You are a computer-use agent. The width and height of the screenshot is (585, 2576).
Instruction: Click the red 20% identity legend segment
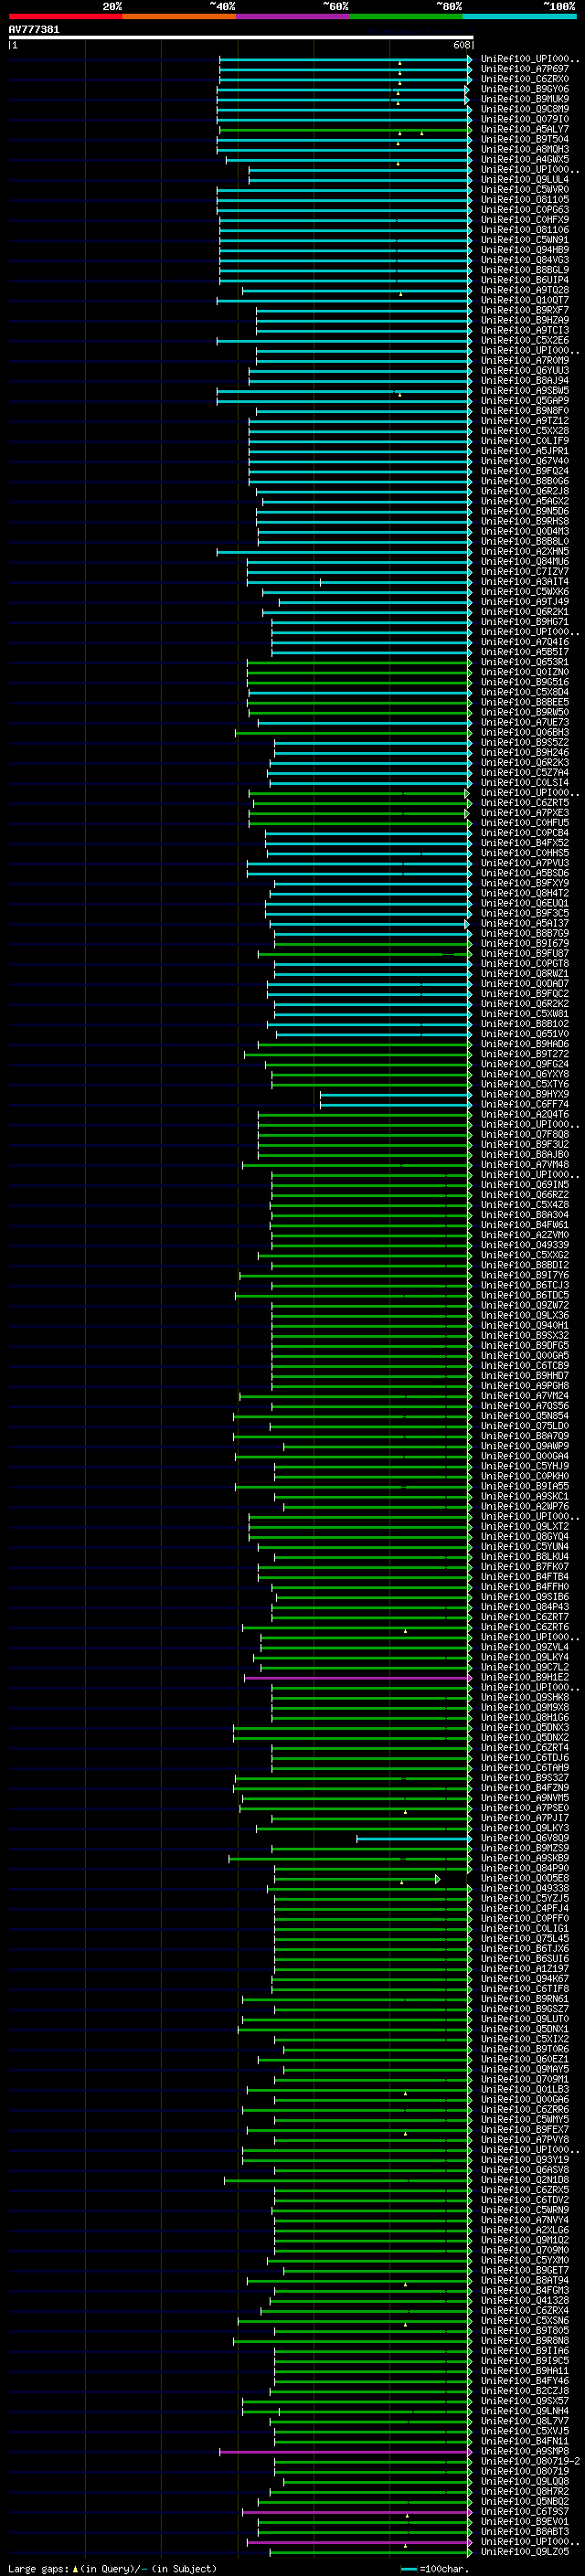click(65, 16)
